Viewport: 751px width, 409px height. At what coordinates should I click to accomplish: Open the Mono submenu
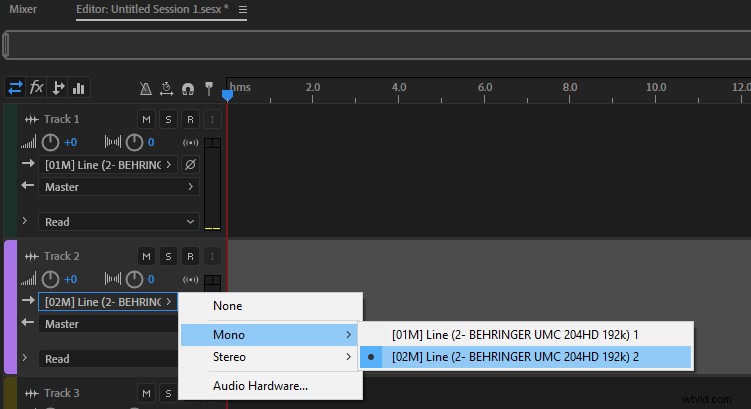pyautogui.click(x=270, y=335)
